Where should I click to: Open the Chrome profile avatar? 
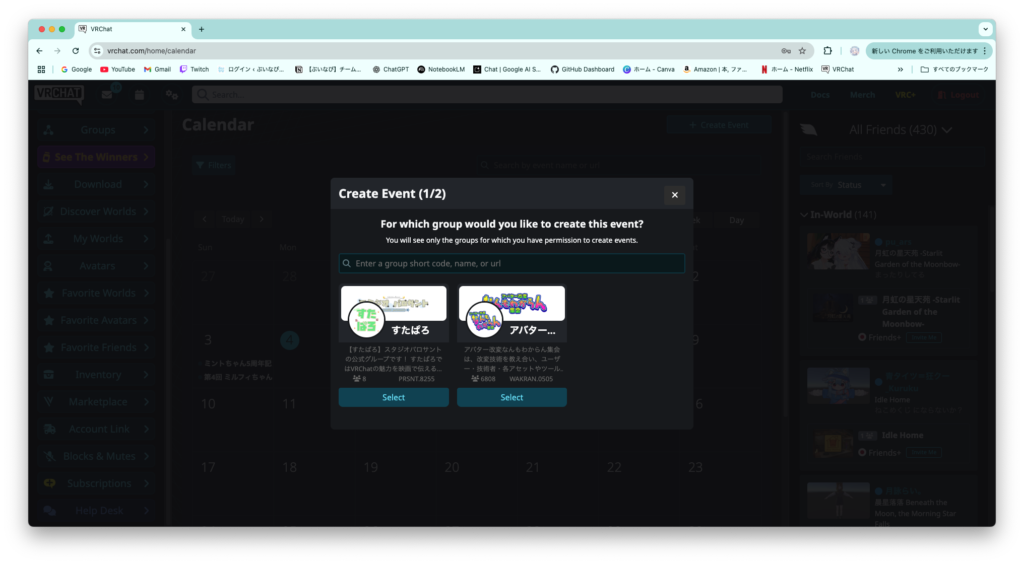tap(854, 50)
